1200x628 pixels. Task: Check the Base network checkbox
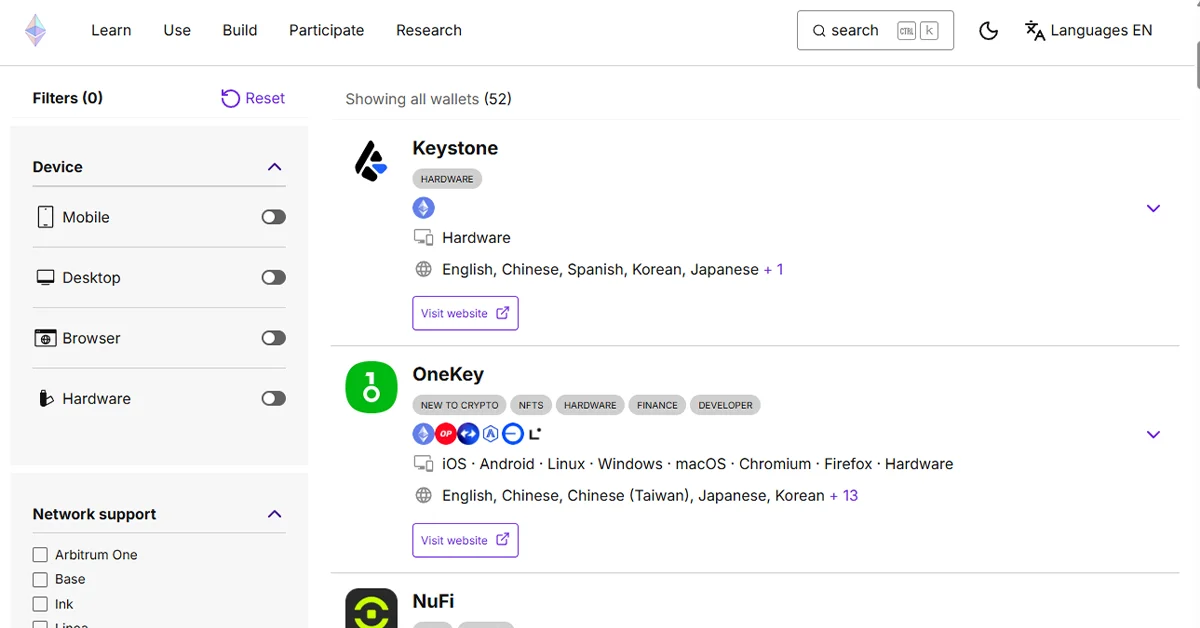[x=40, y=579]
